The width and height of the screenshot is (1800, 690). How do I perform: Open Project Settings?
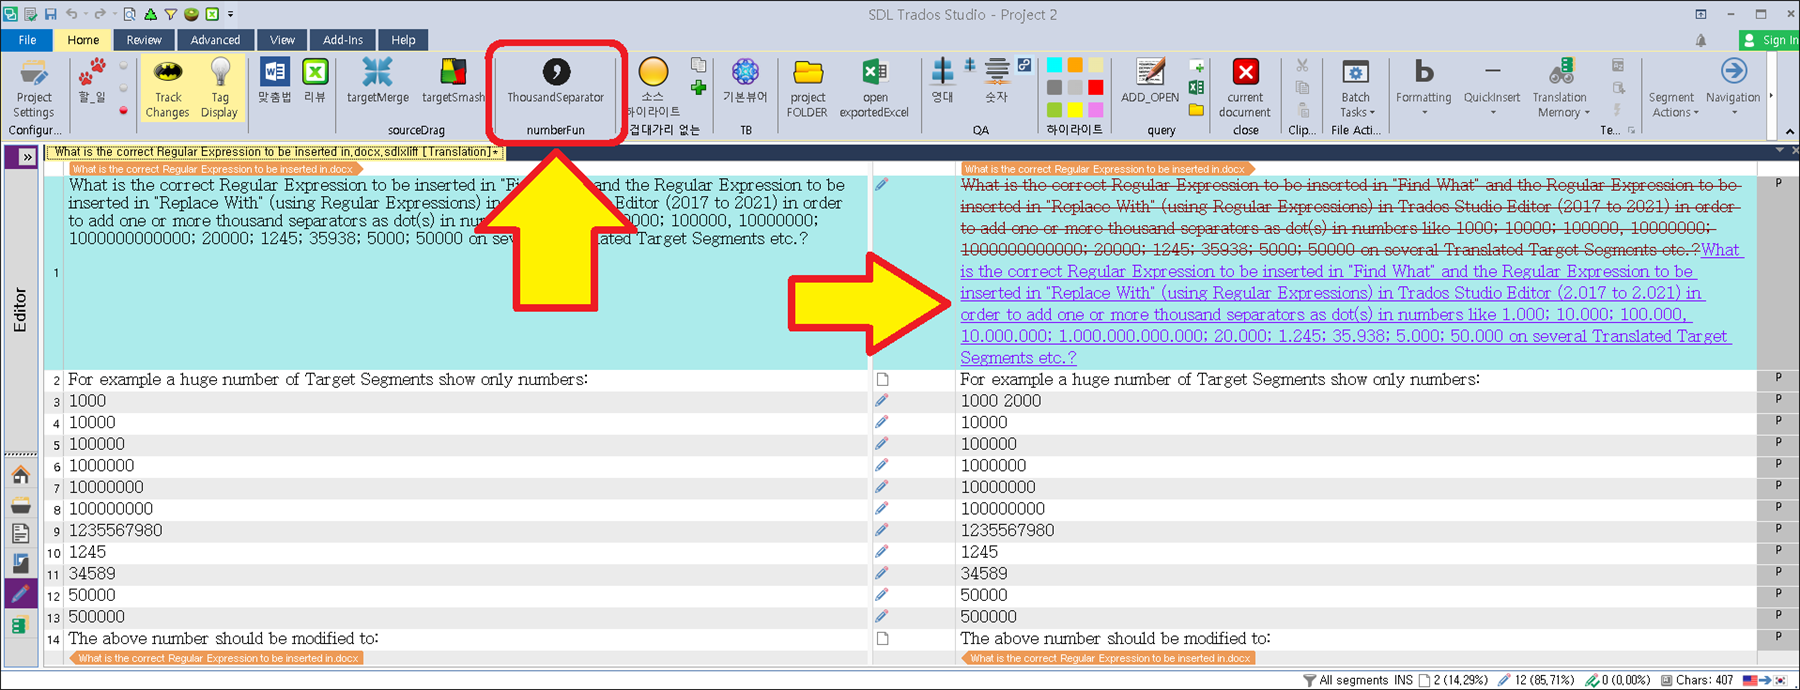(34, 88)
